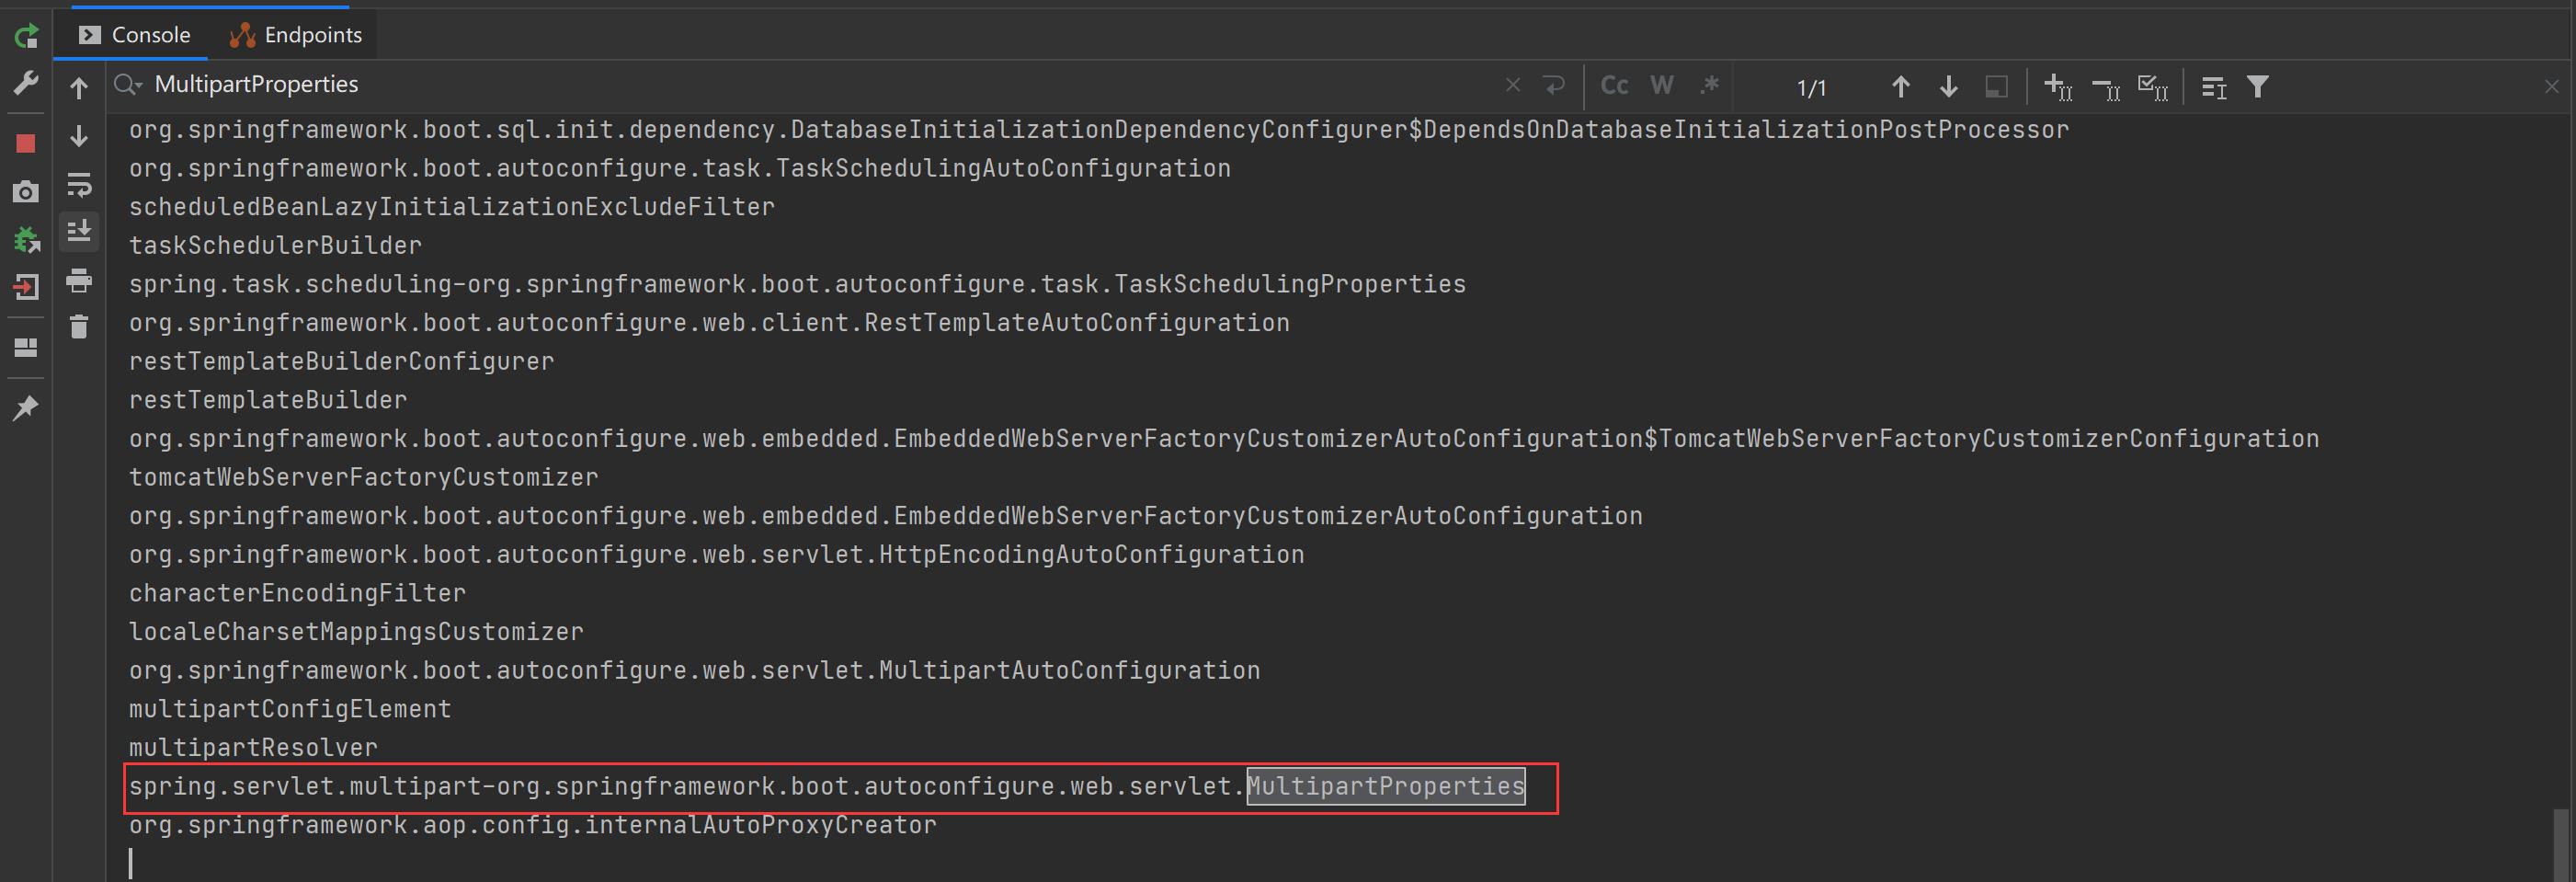Toggle Match Case (Cc) option
This screenshot has height=882, width=2576.
pos(1614,85)
